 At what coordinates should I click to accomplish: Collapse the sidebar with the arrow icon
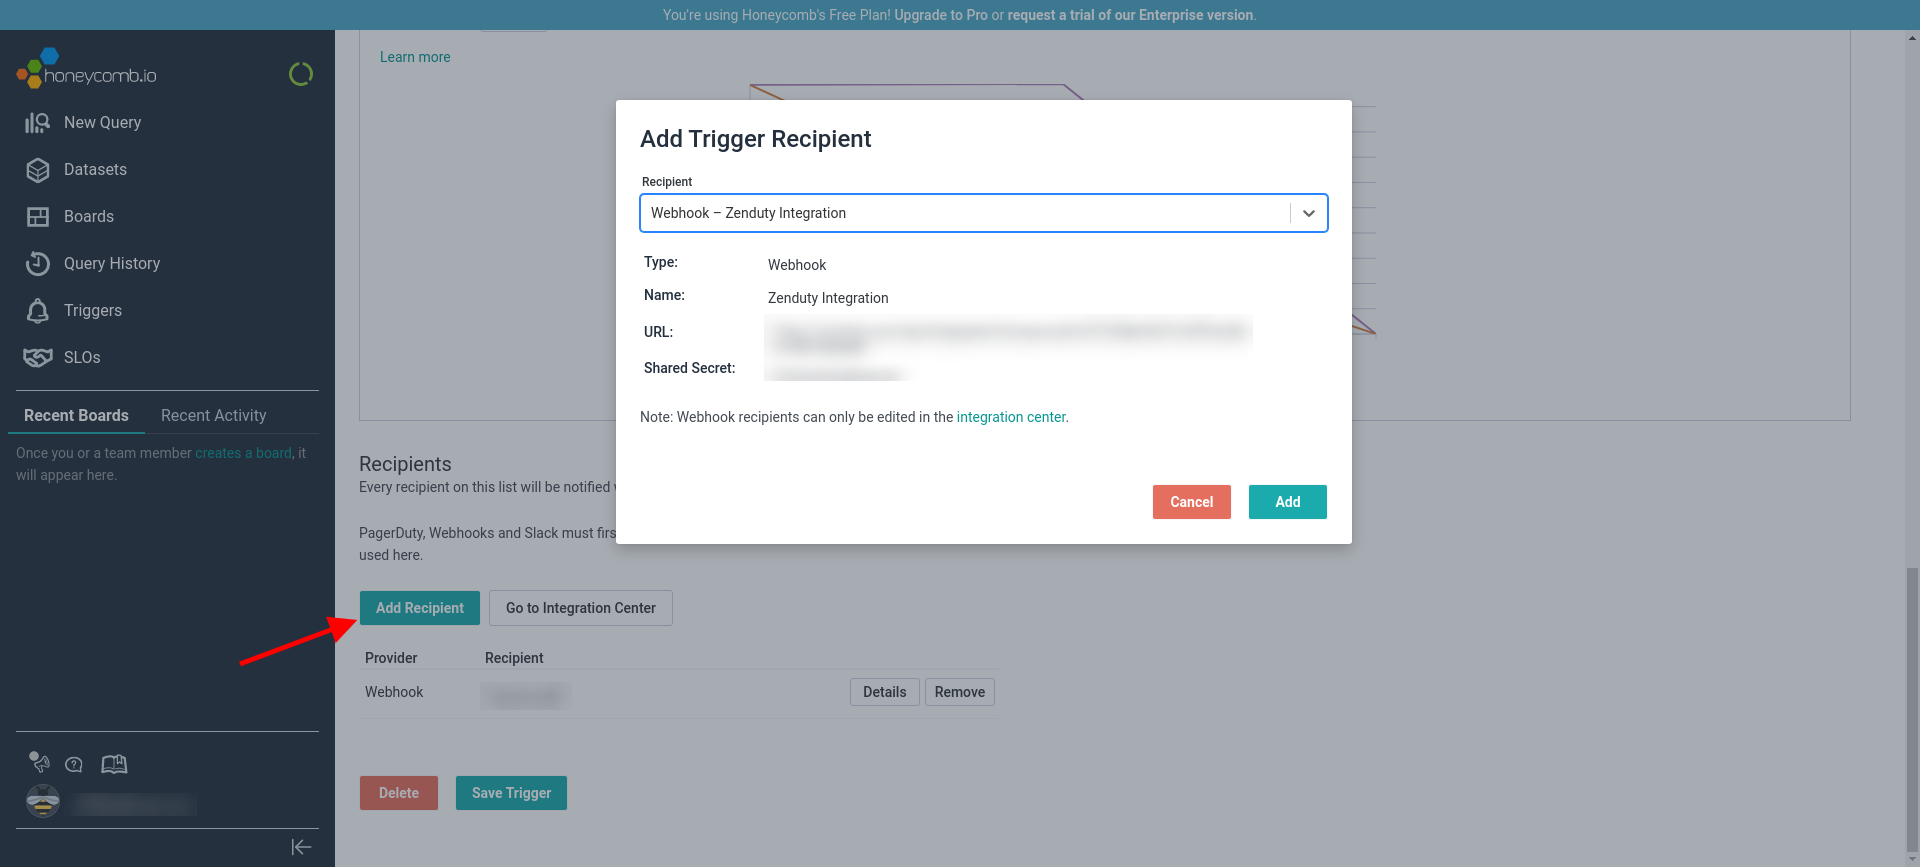tap(301, 847)
